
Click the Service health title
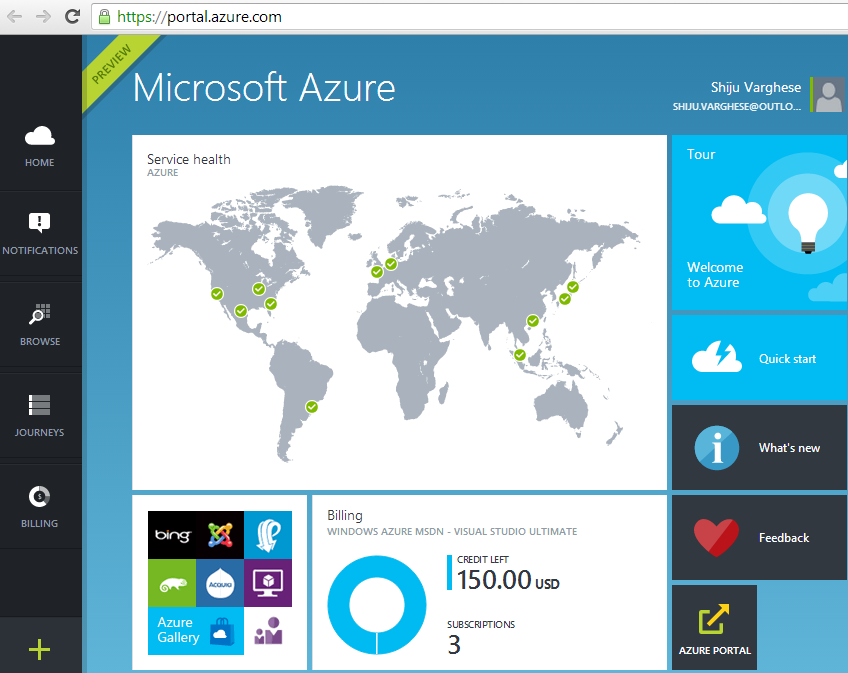pyautogui.click(x=189, y=160)
